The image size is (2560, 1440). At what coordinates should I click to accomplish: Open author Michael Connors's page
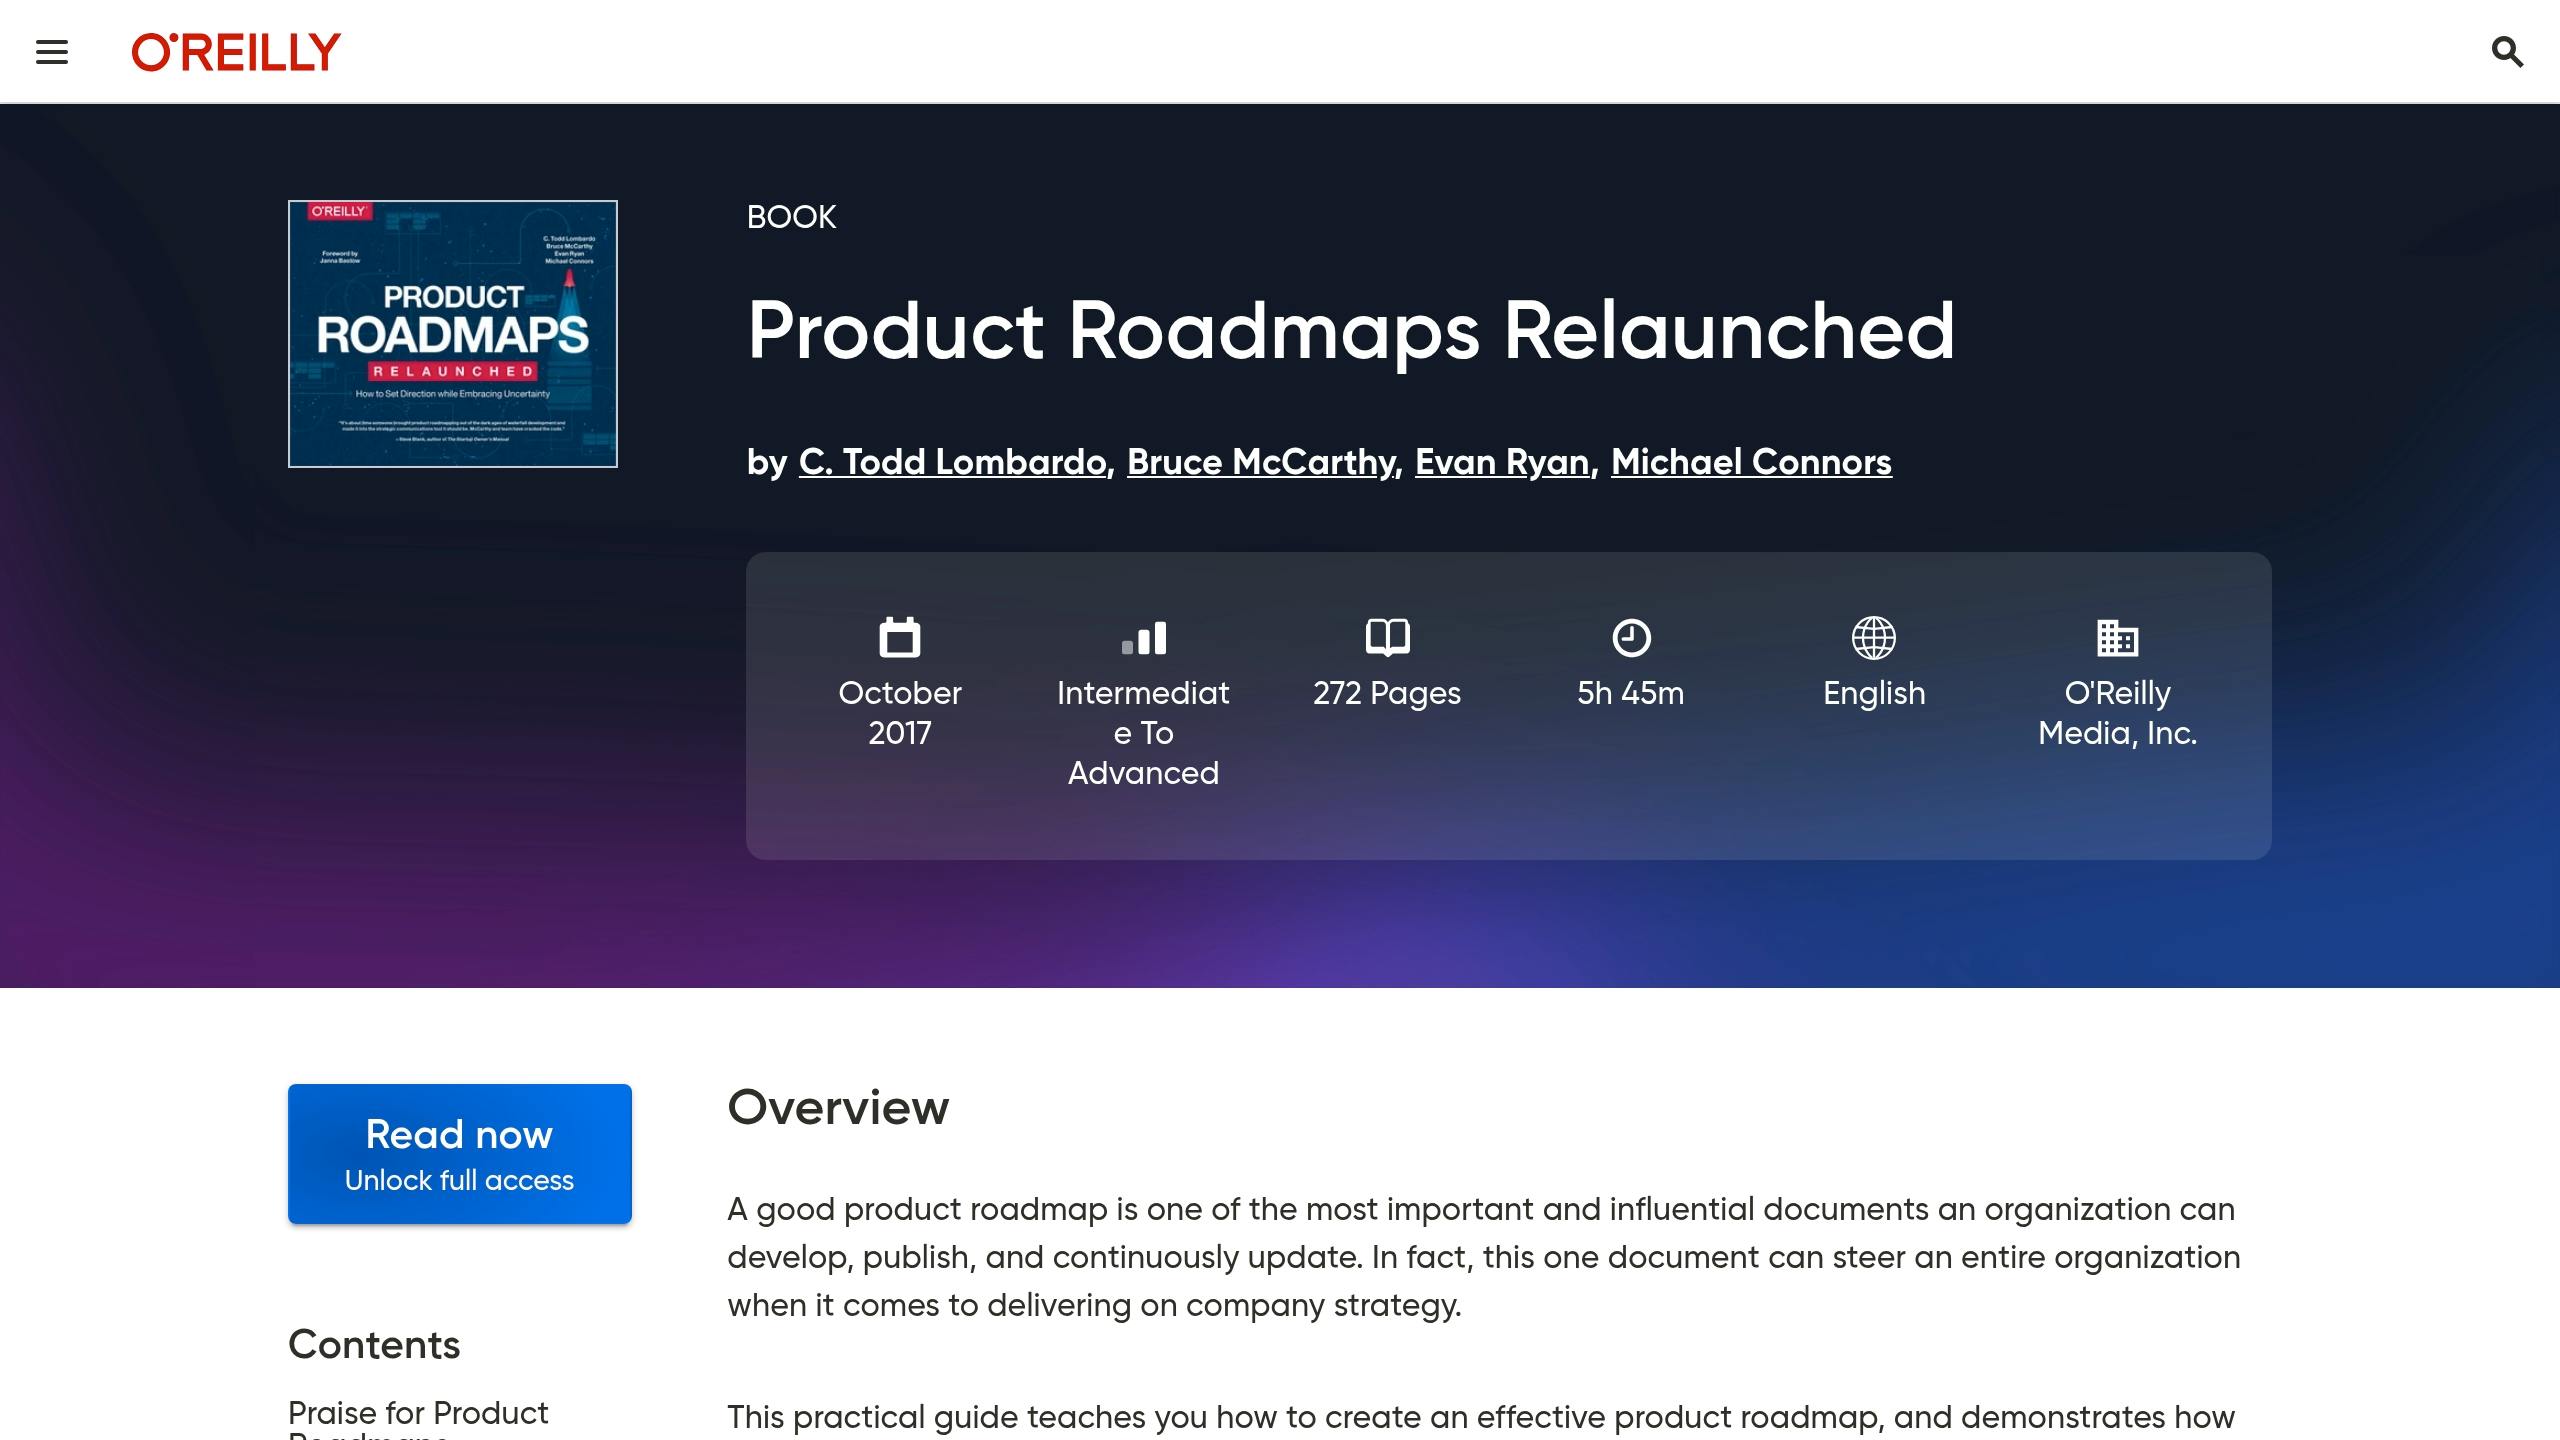tap(1751, 462)
